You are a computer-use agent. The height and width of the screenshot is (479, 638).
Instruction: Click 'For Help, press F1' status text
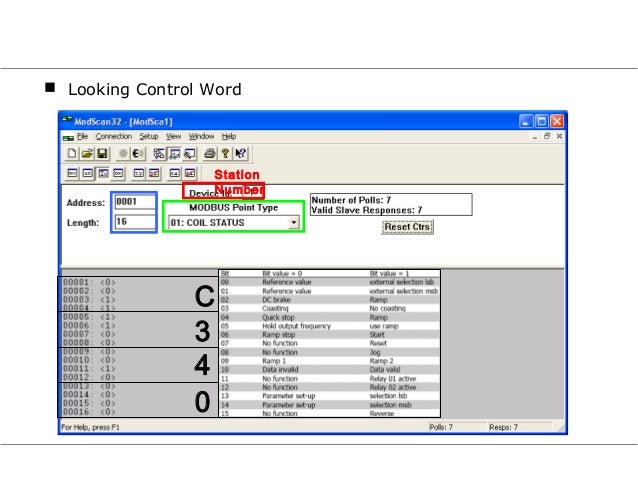tap(90, 427)
